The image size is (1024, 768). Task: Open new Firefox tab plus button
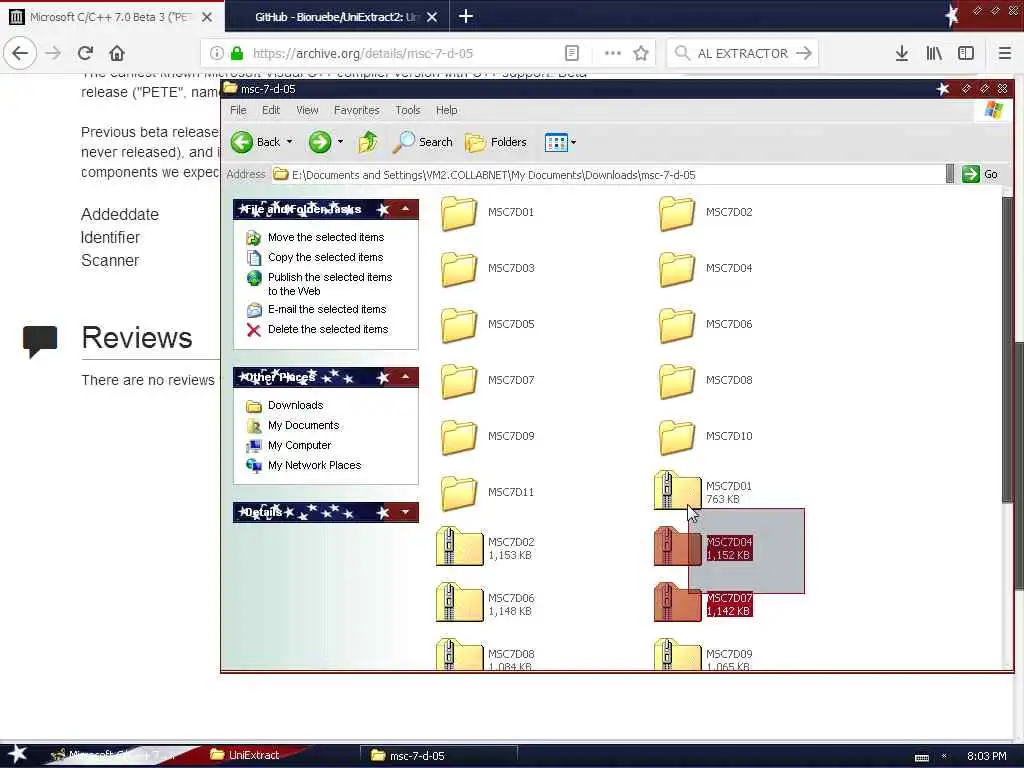[466, 16]
